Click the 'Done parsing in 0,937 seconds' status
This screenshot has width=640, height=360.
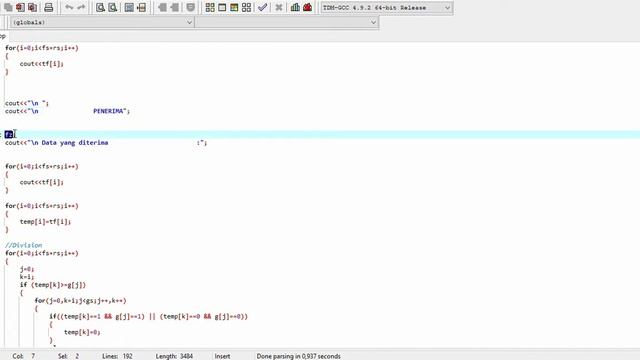tap(298, 356)
